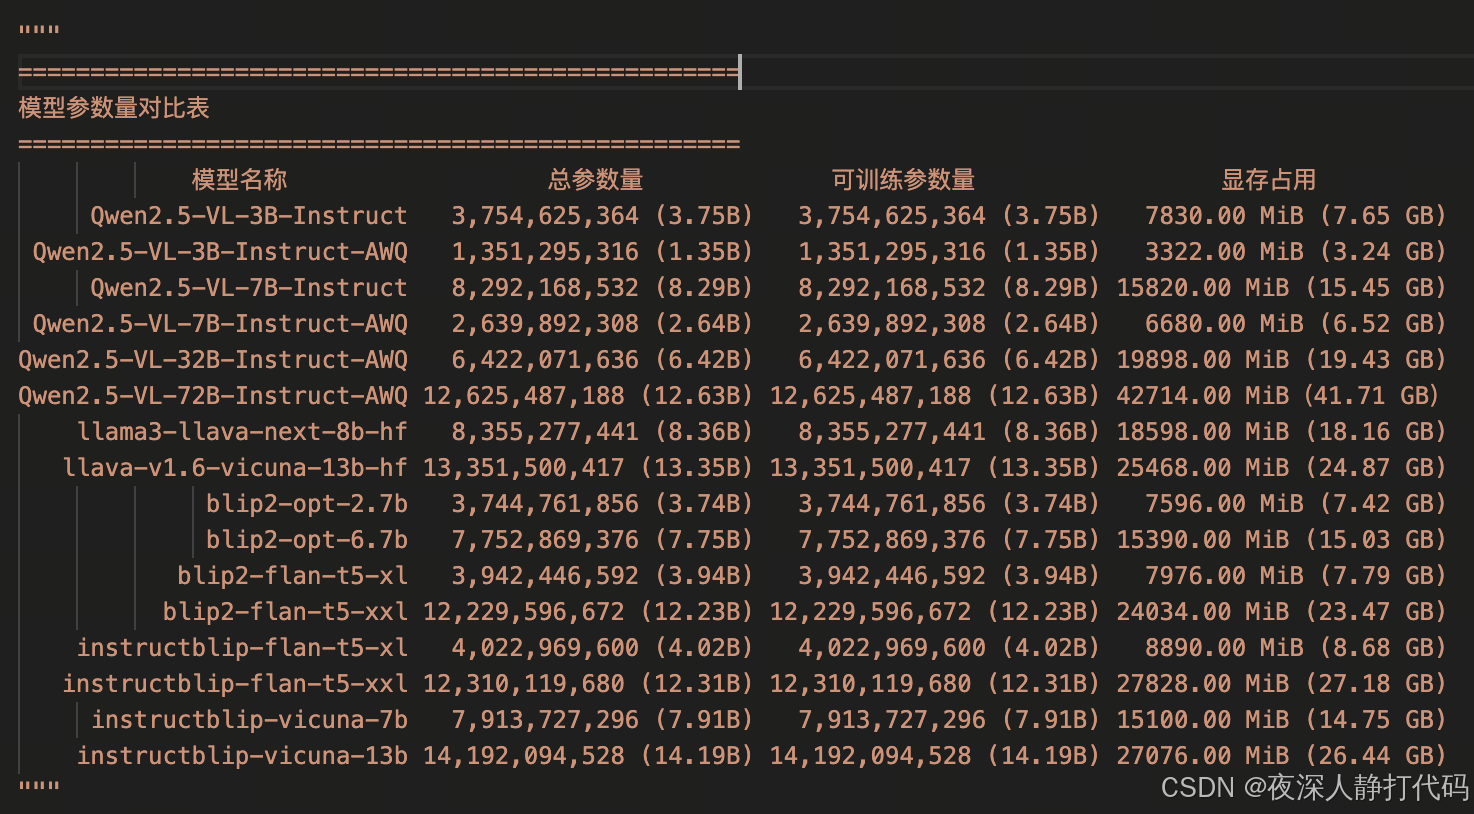The height and width of the screenshot is (814, 1474).
Task: Click total params 3,744,761,856 (3.74B) in 总参数量 column
Action: 602,504
